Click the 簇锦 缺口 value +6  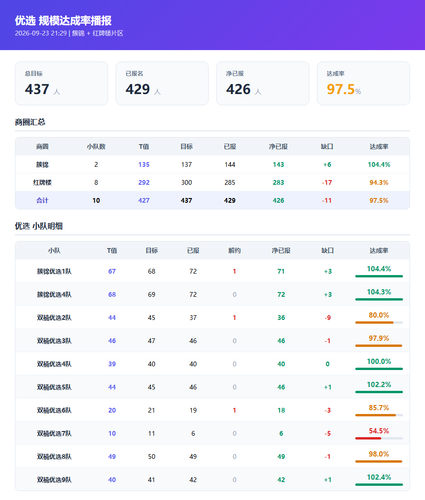tap(327, 165)
